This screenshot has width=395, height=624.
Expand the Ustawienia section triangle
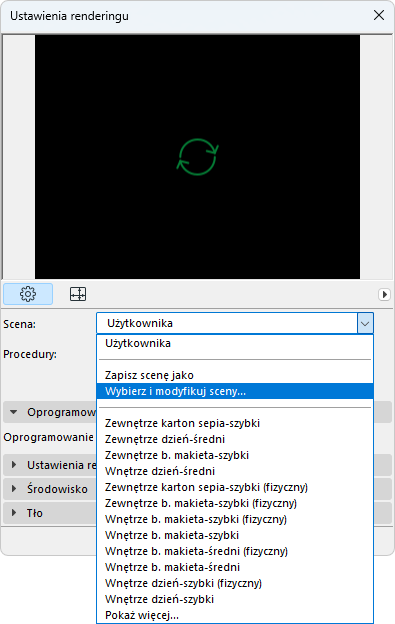coord(14,465)
